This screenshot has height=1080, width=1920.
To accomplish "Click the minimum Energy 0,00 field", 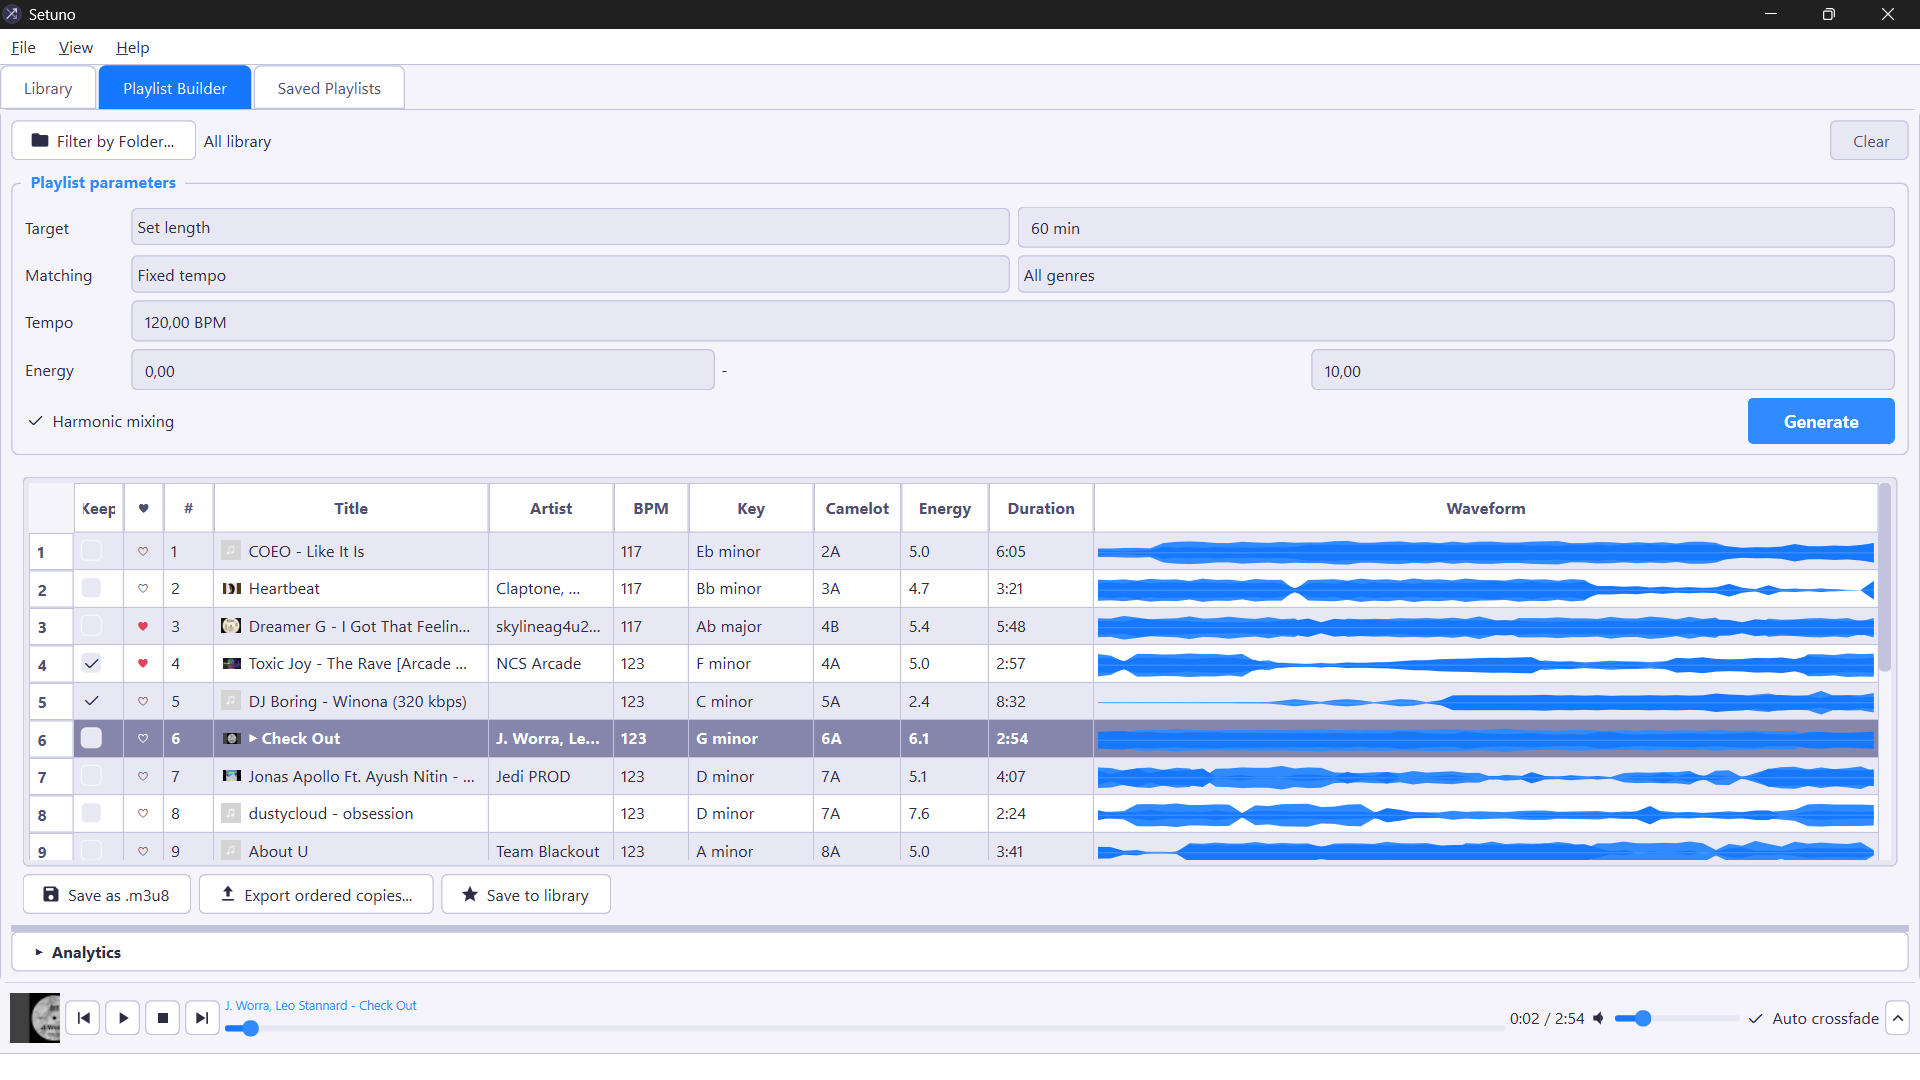I will (423, 371).
